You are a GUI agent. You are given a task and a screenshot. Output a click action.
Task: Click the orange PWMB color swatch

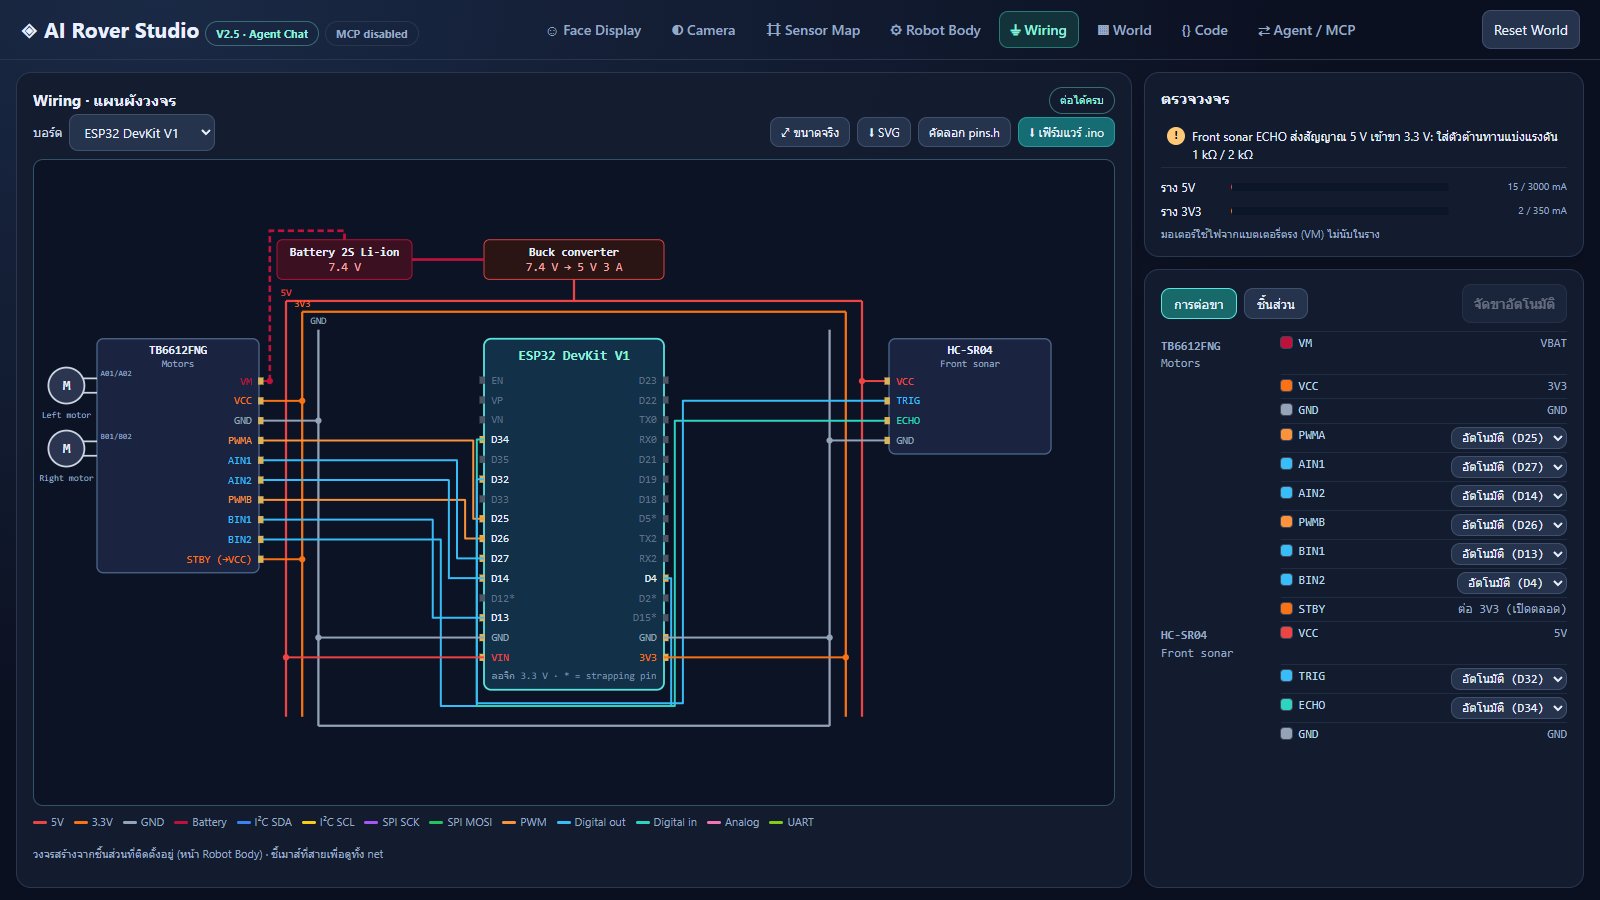coord(1286,521)
